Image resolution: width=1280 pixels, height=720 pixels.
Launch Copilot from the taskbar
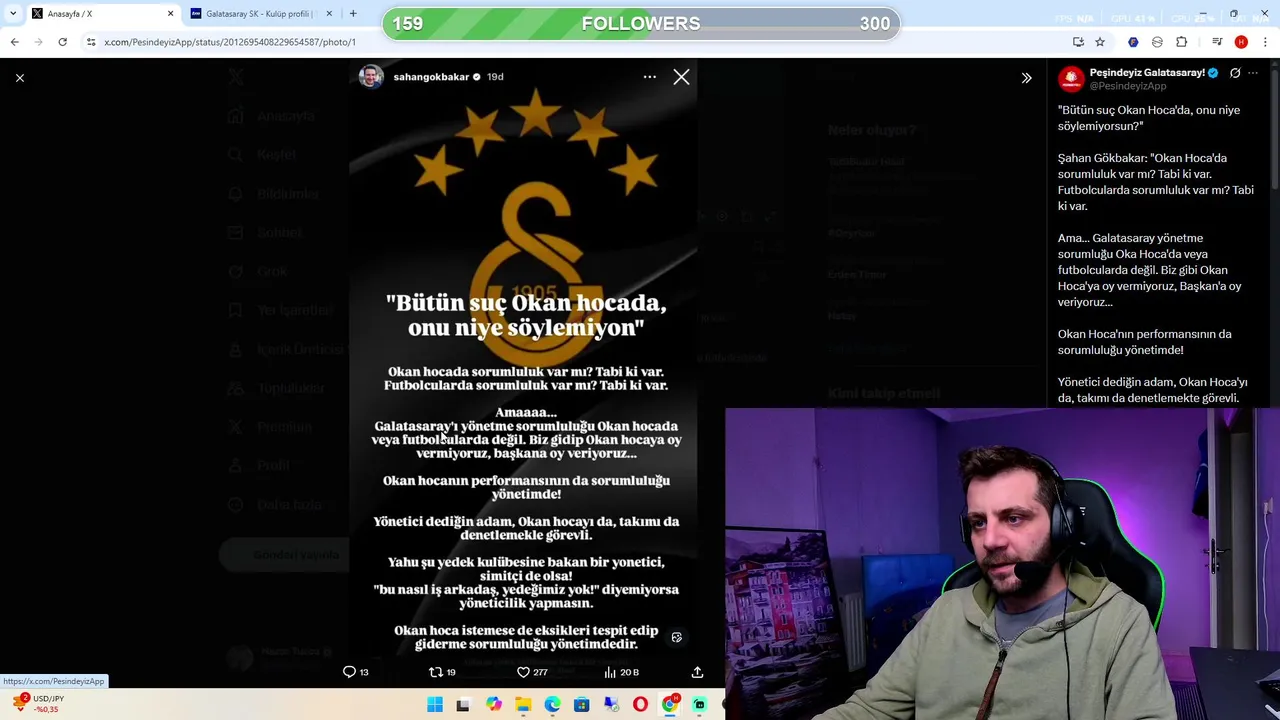[x=494, y=705]
